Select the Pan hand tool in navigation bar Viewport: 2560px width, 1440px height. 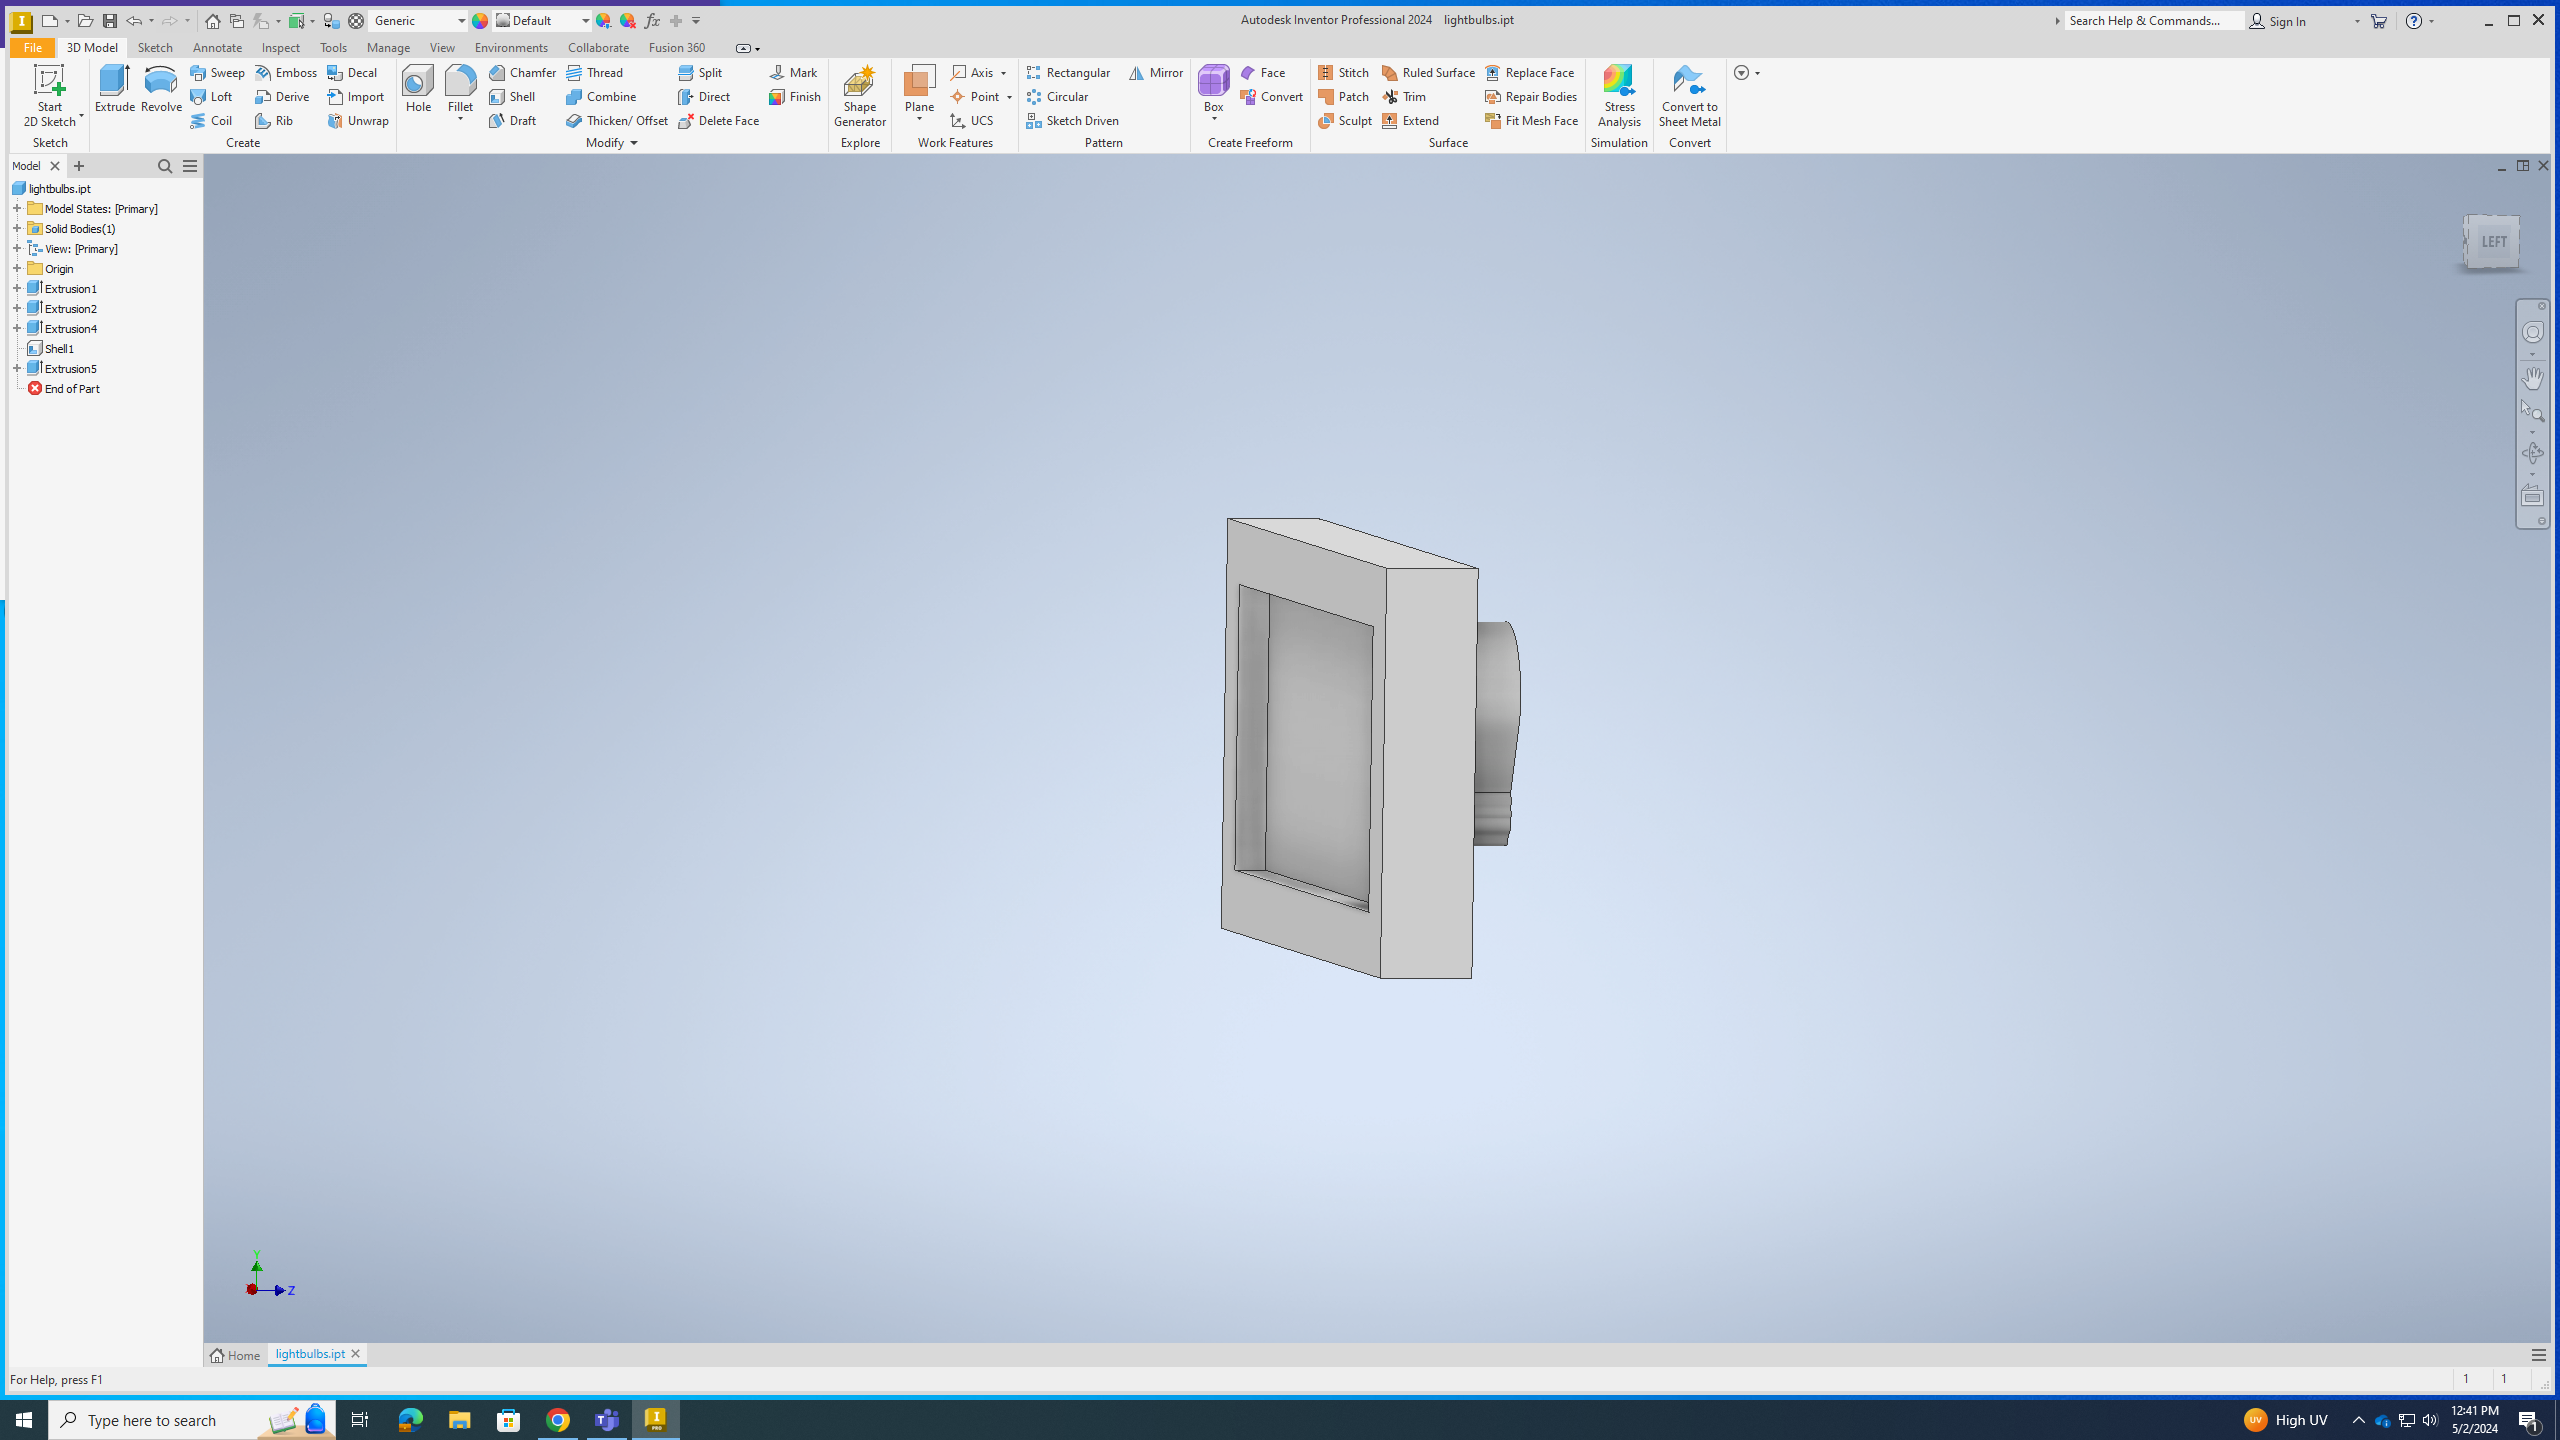tap(2532, 378)
